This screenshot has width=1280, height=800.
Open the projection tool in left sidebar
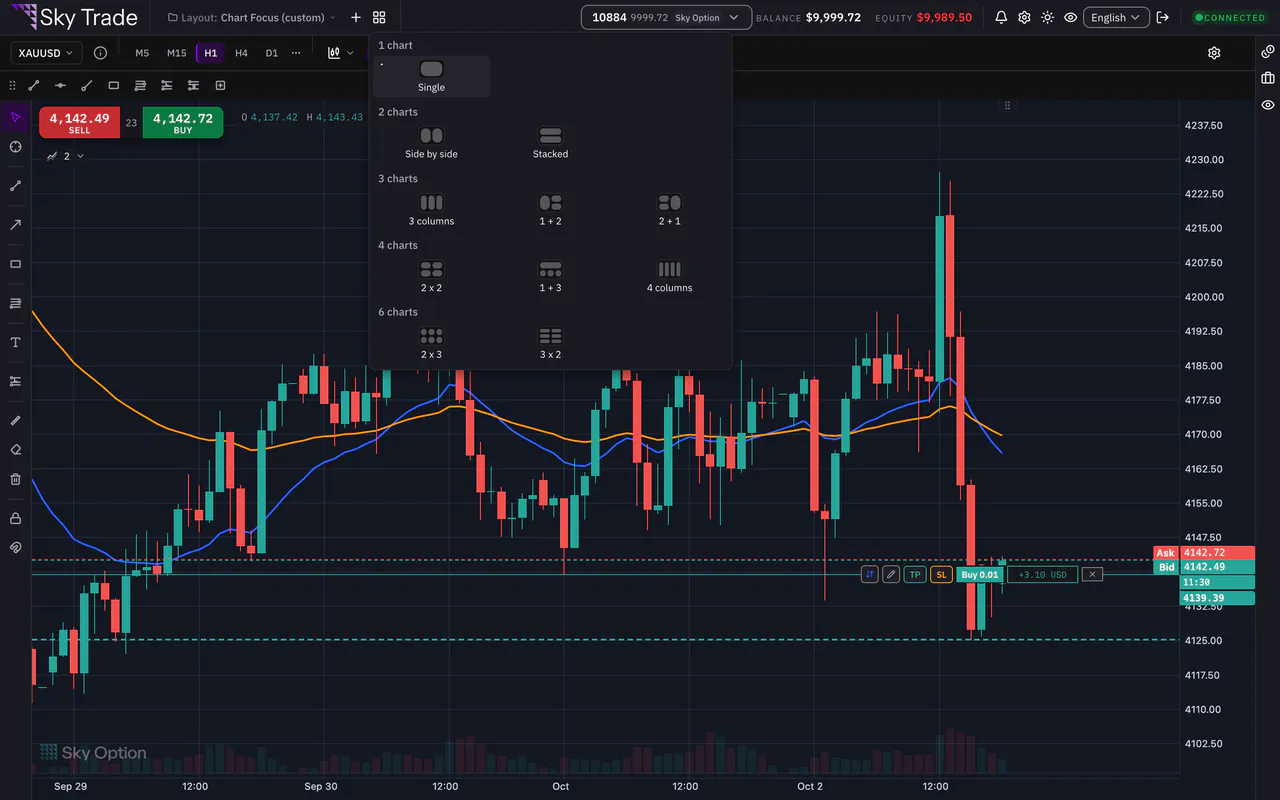click(x=15, y=381)
